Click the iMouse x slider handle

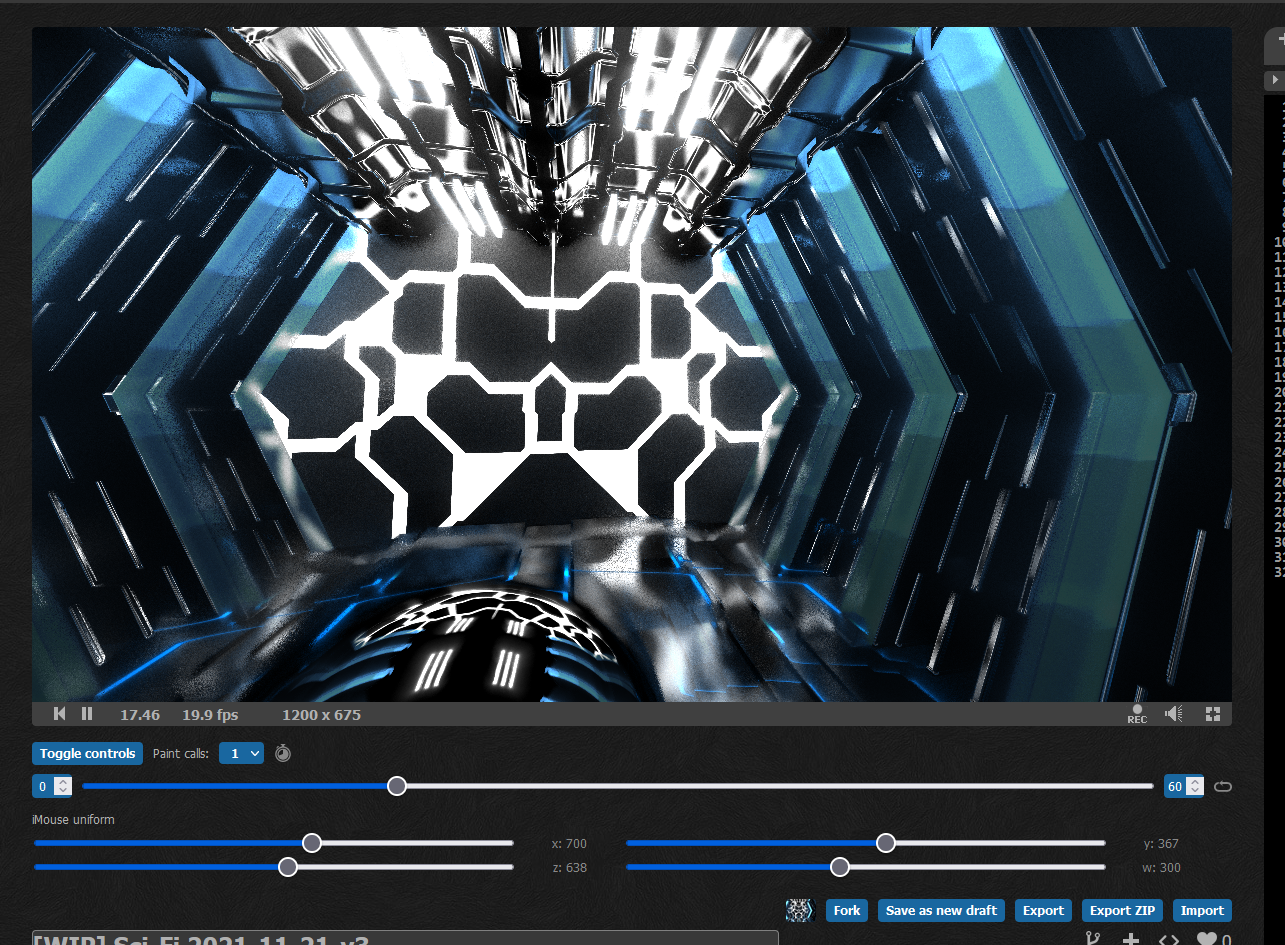[312, 843]
